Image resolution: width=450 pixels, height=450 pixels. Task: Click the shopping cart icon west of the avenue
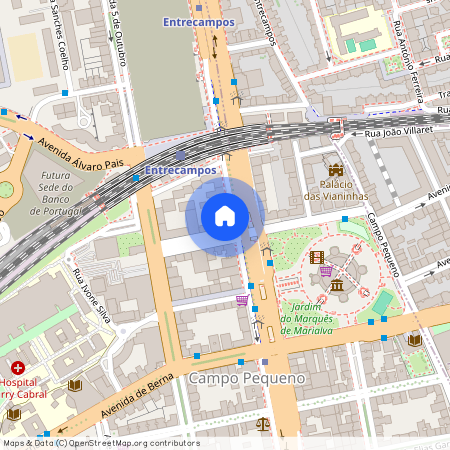243,300
